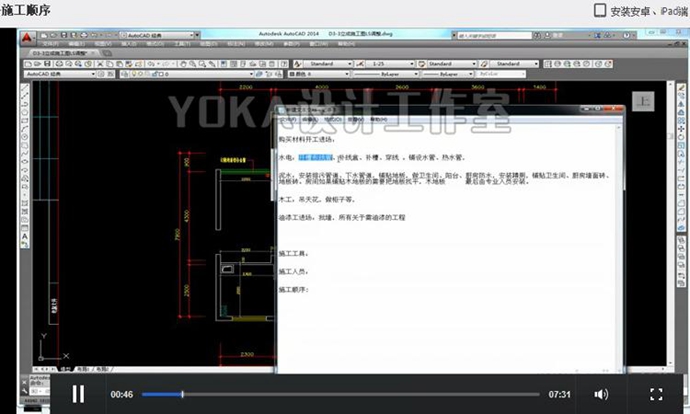Mute the video with the speaker icon
690x414 pixels.
[x=601, y=394]
